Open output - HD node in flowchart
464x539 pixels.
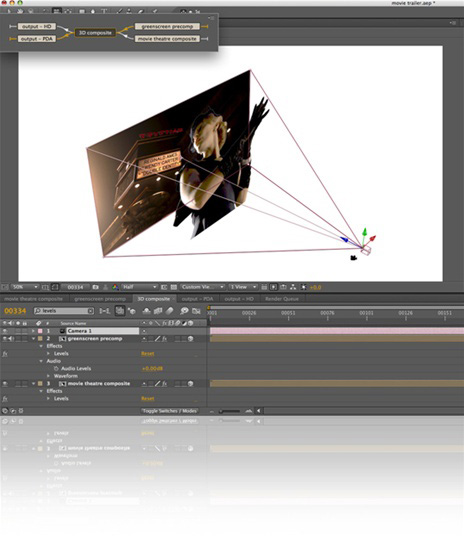[x=37, y=26]
